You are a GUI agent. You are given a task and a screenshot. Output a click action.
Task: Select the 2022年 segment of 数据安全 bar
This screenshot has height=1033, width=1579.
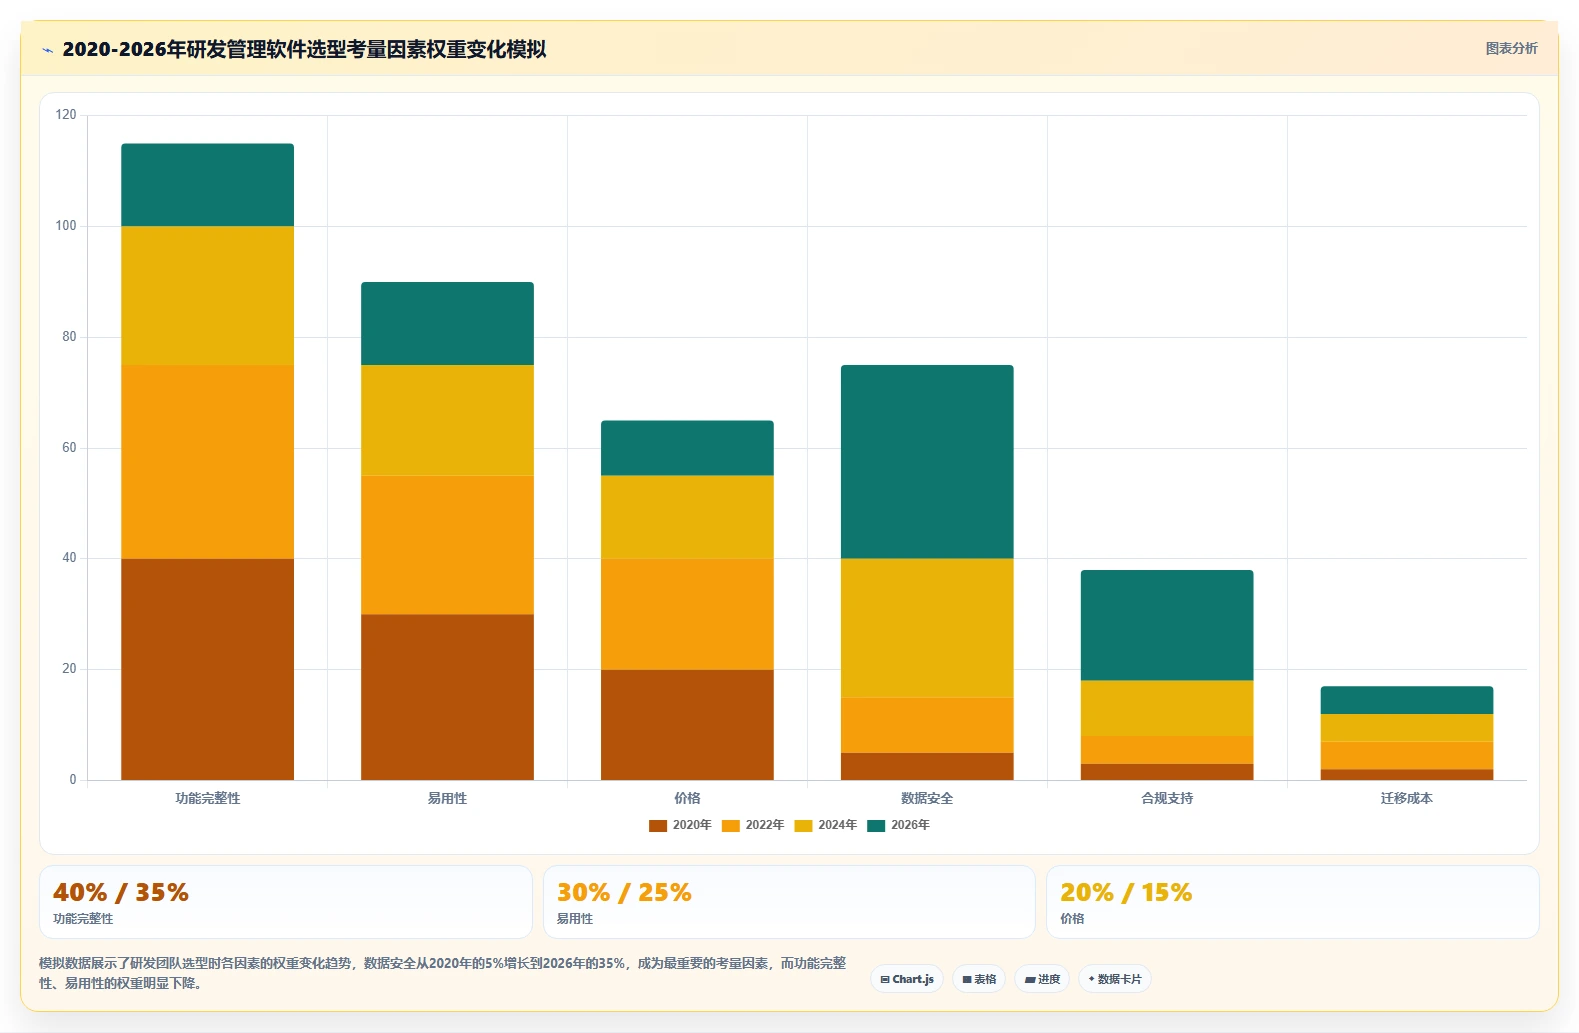pos(927,725)
